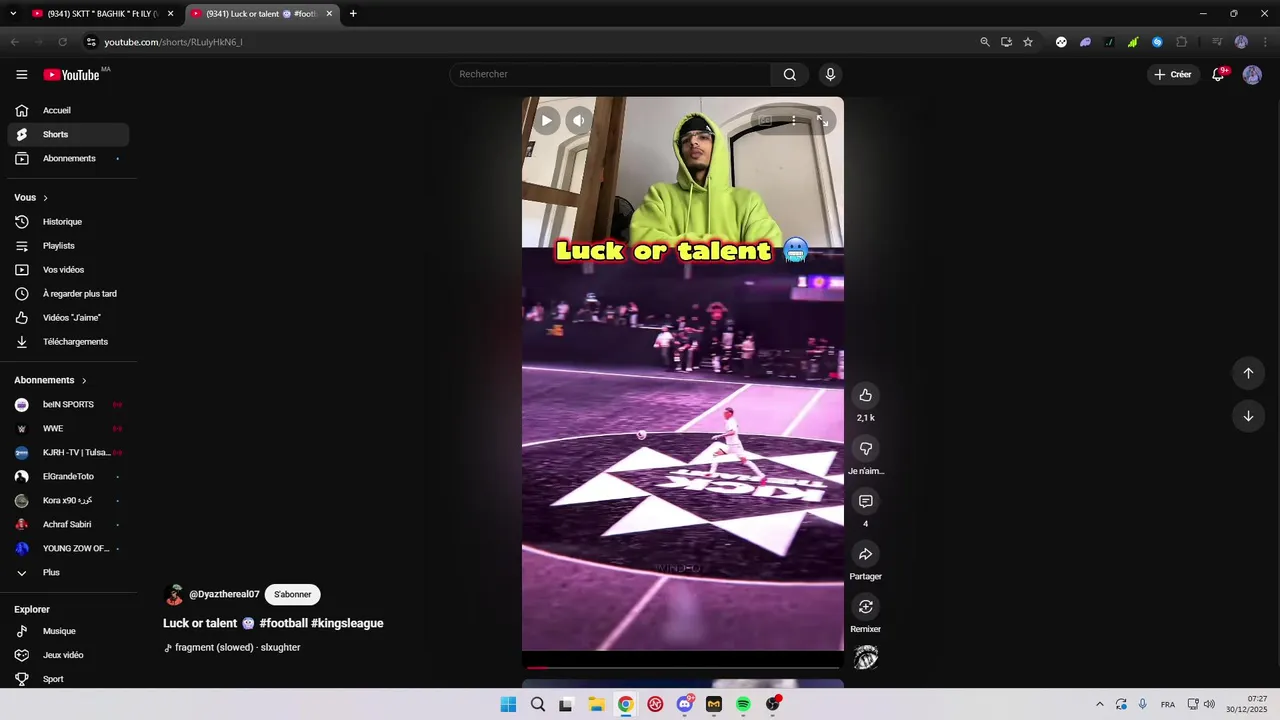Open the notifications bell

point(1218,75)
